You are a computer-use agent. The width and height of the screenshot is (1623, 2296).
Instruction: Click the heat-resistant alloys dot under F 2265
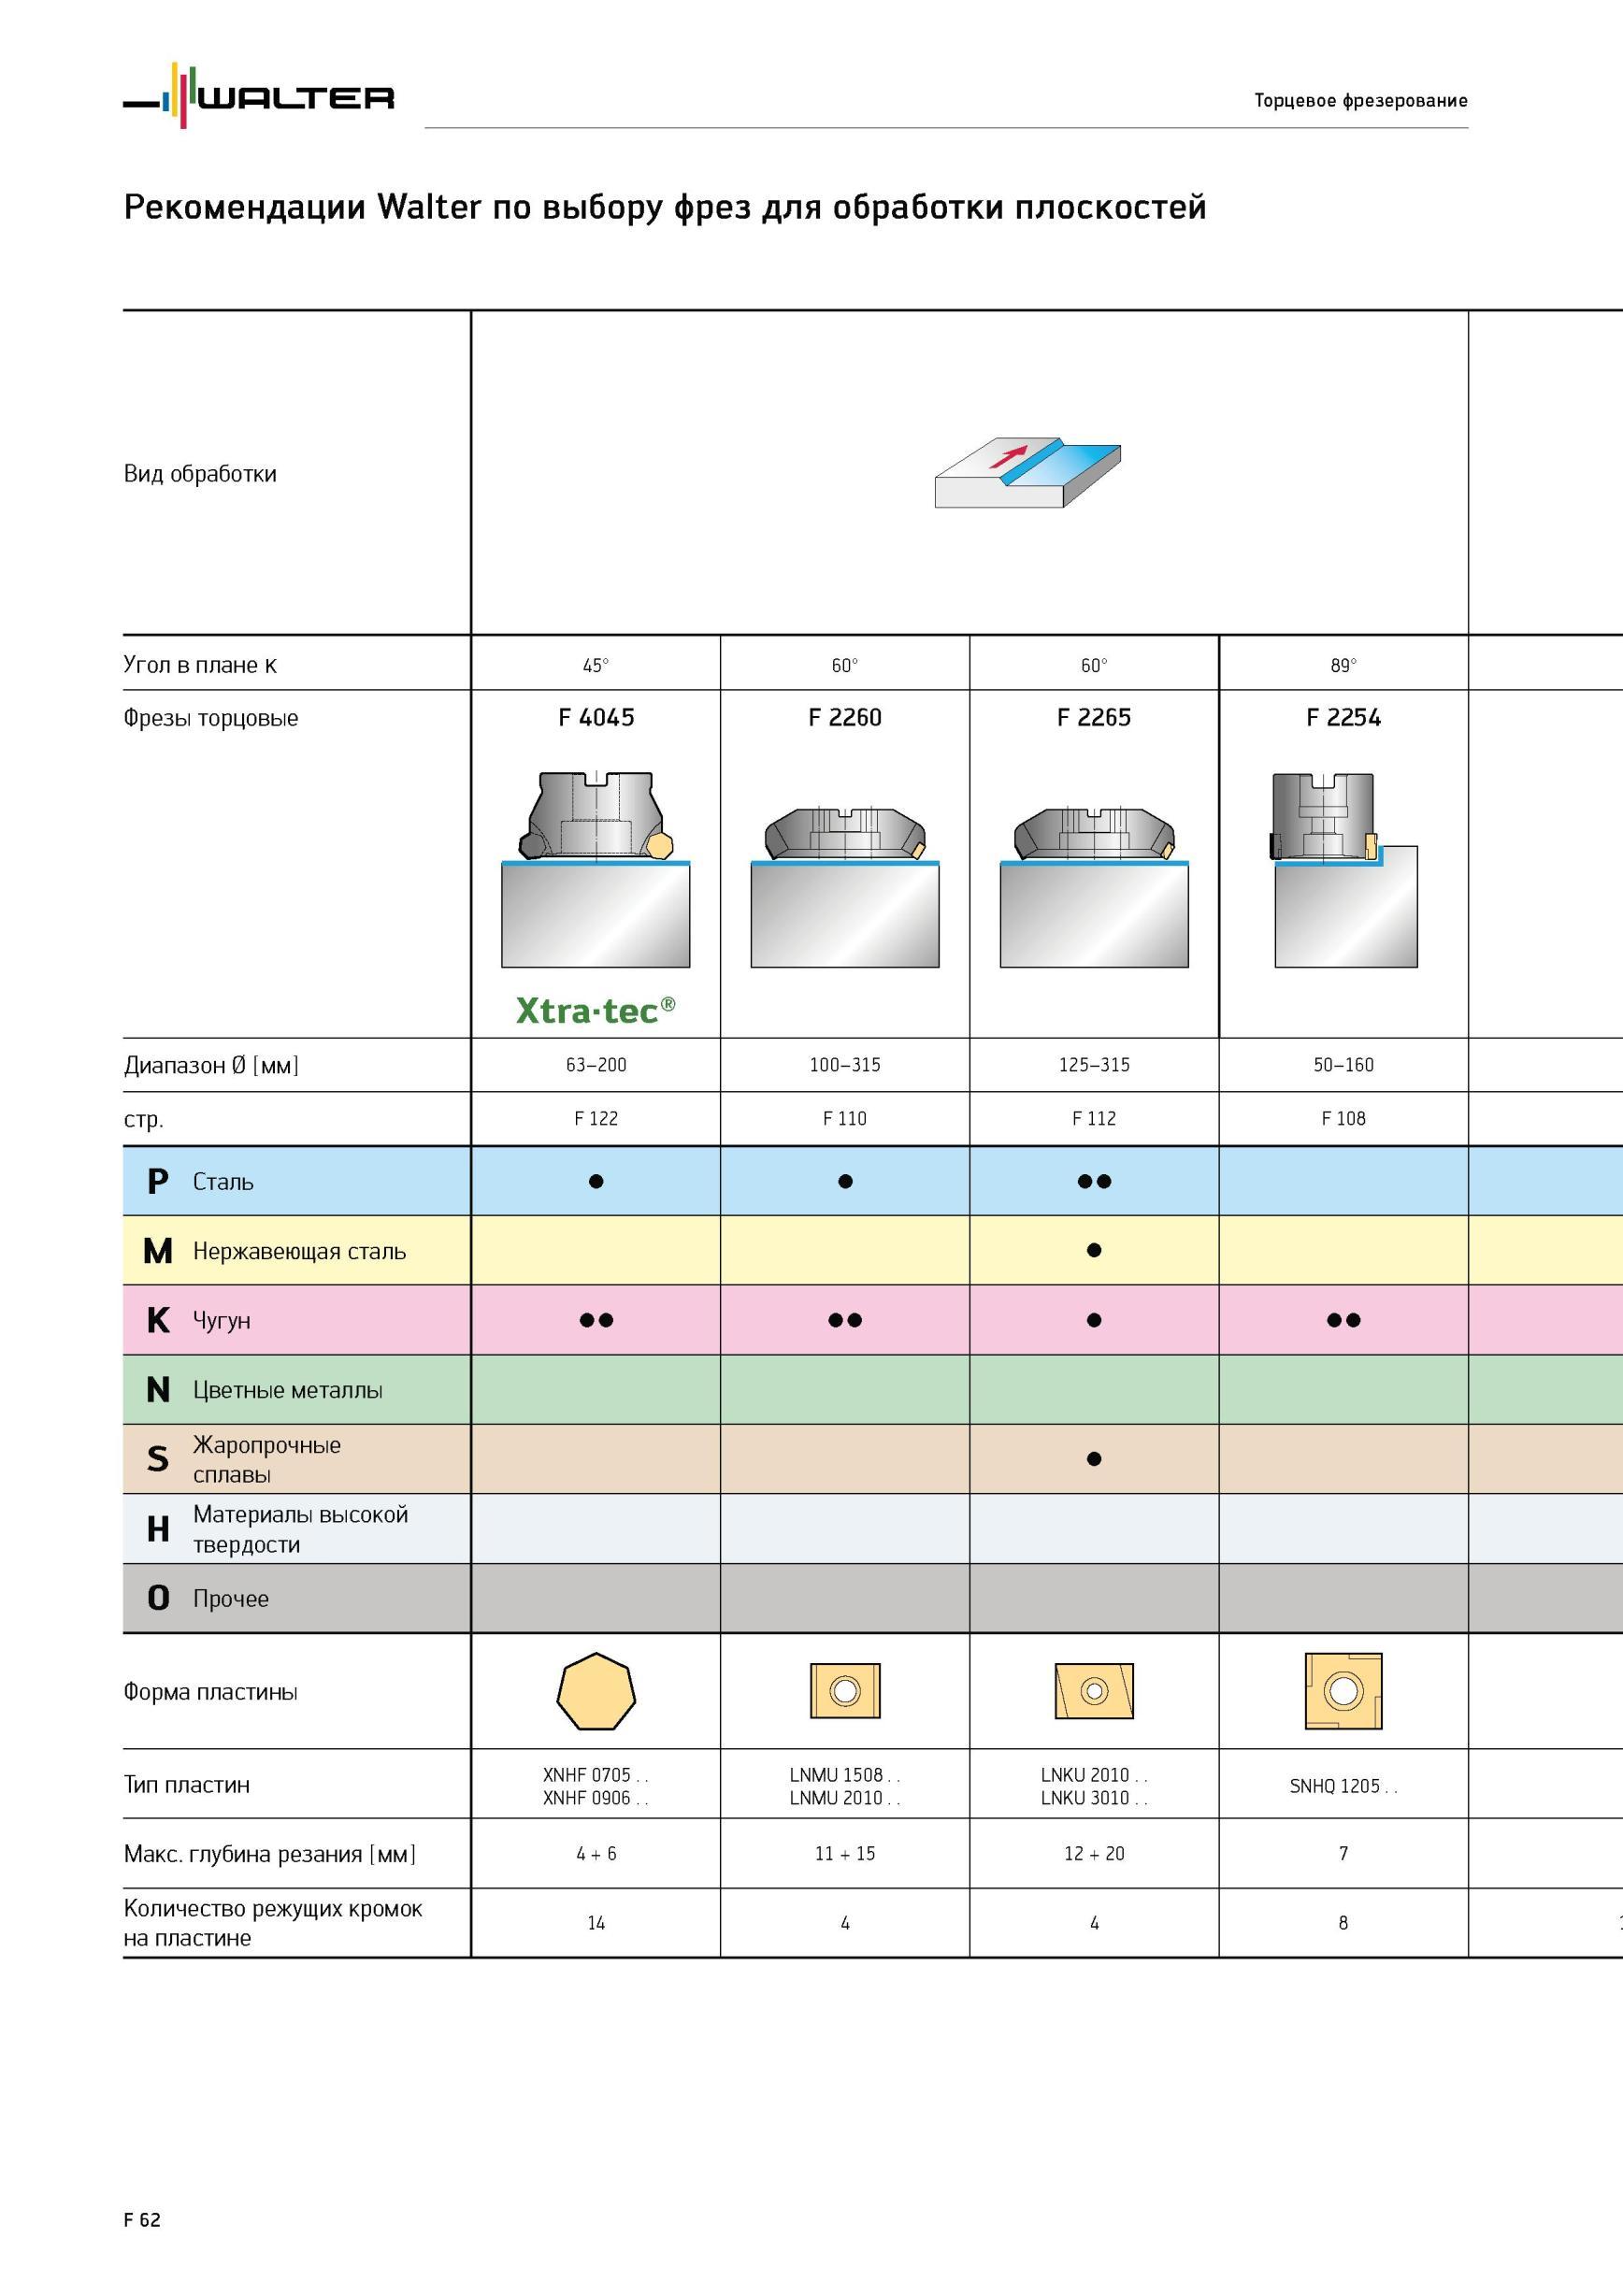point(1094,1459)
